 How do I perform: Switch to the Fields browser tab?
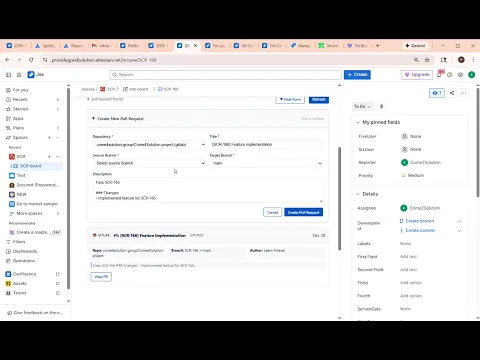click(x=129, y=46)
